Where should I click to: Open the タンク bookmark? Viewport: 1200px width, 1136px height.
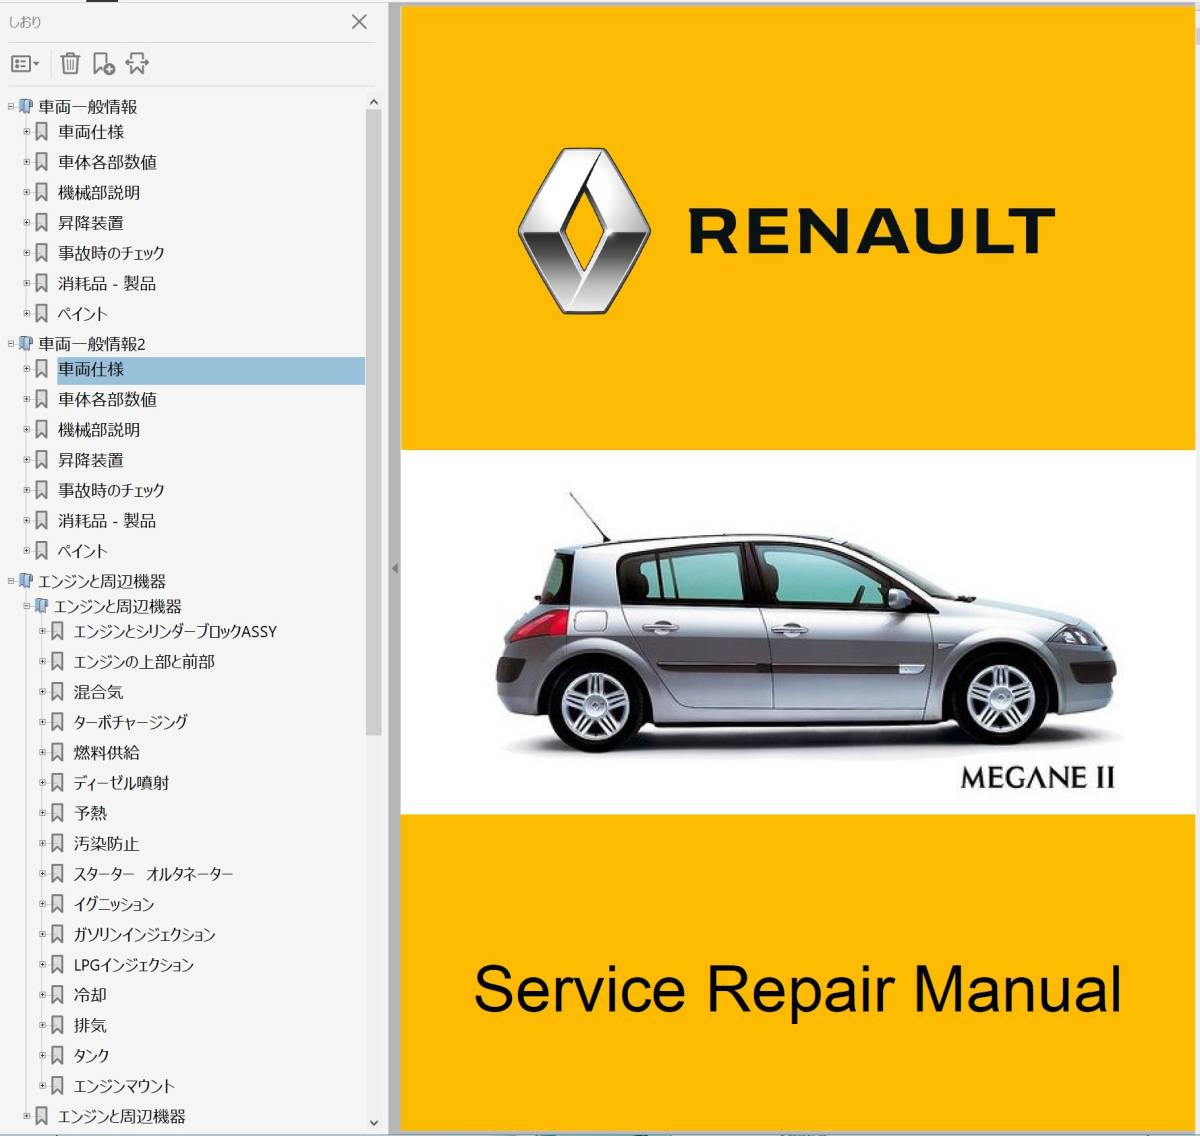[91, 1056]
